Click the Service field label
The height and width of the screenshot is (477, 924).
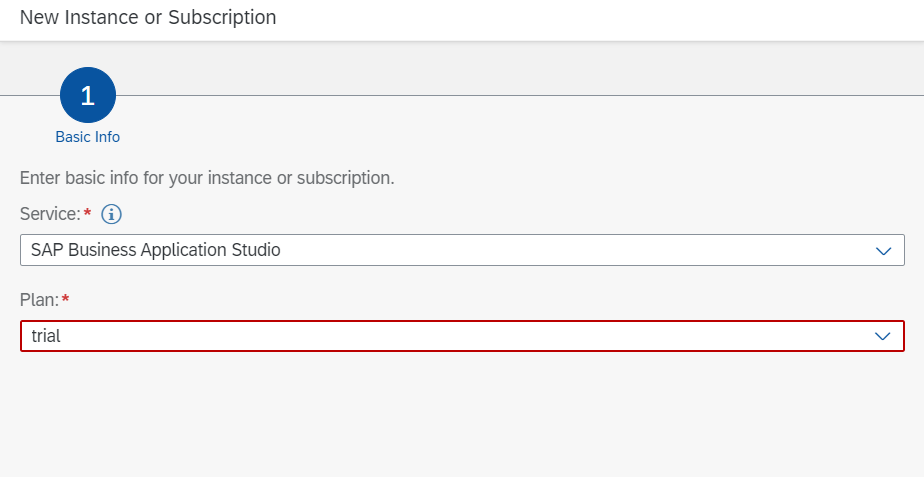49,214
